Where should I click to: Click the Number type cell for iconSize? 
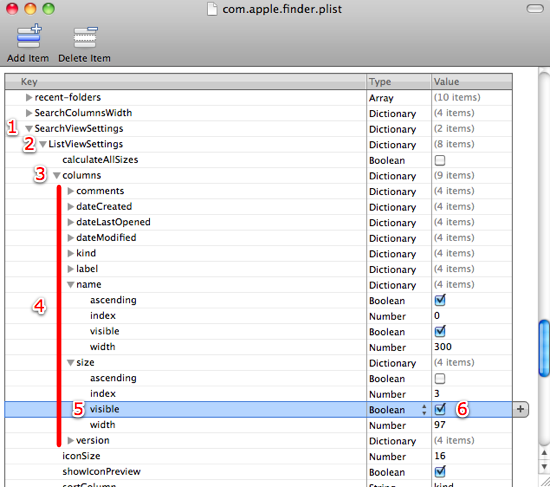pyautogui.click(x=399, y=456)
